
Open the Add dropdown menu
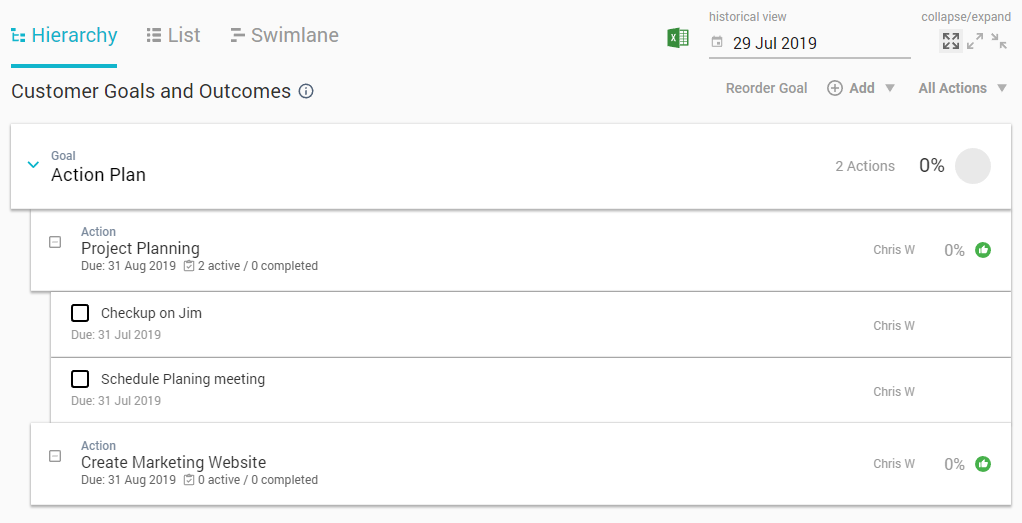pyautogui.click(x=861, y=88)
